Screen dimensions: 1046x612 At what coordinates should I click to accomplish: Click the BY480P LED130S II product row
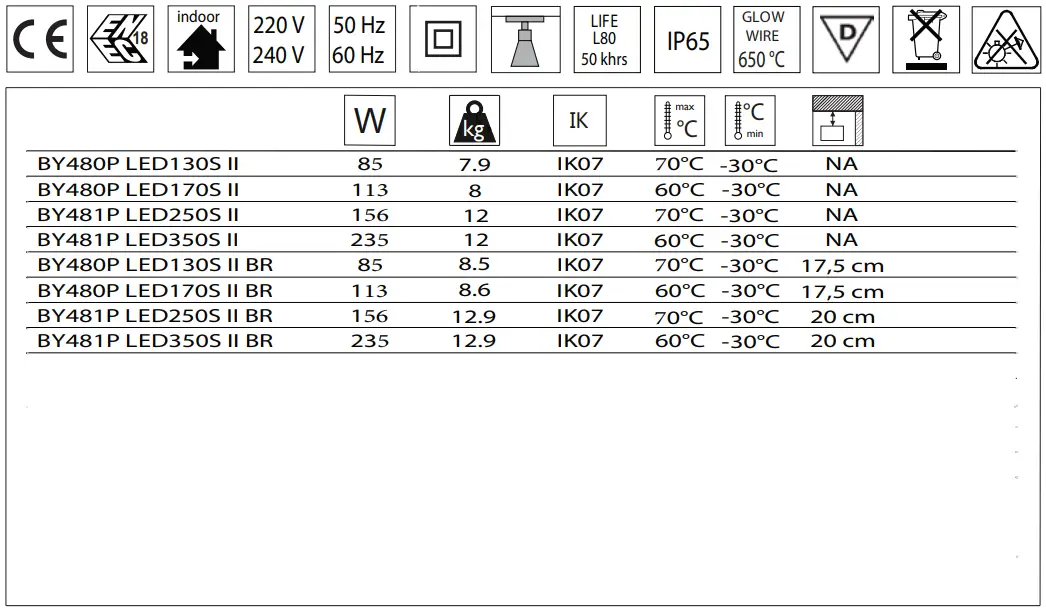point(140,163)
